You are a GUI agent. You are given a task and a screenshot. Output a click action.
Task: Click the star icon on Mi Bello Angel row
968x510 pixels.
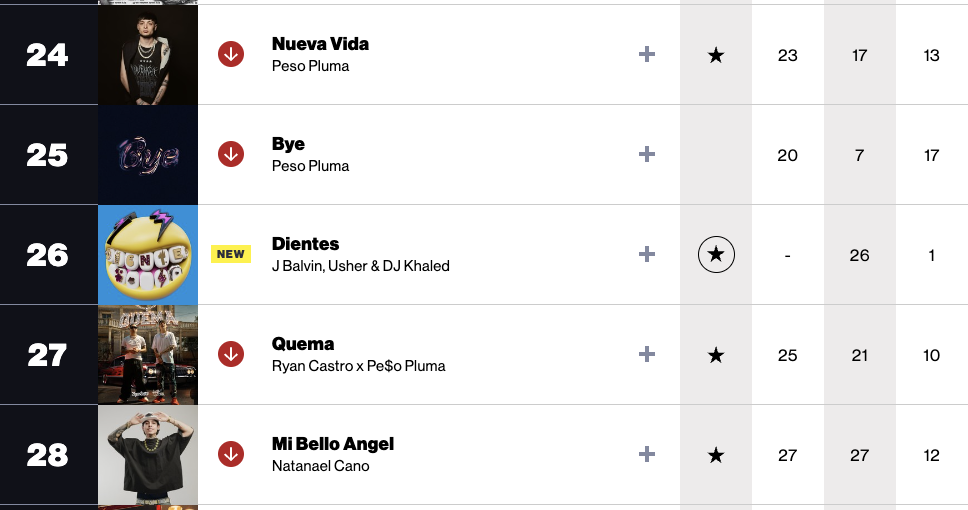pyautogui.click(x=716, y=455)
